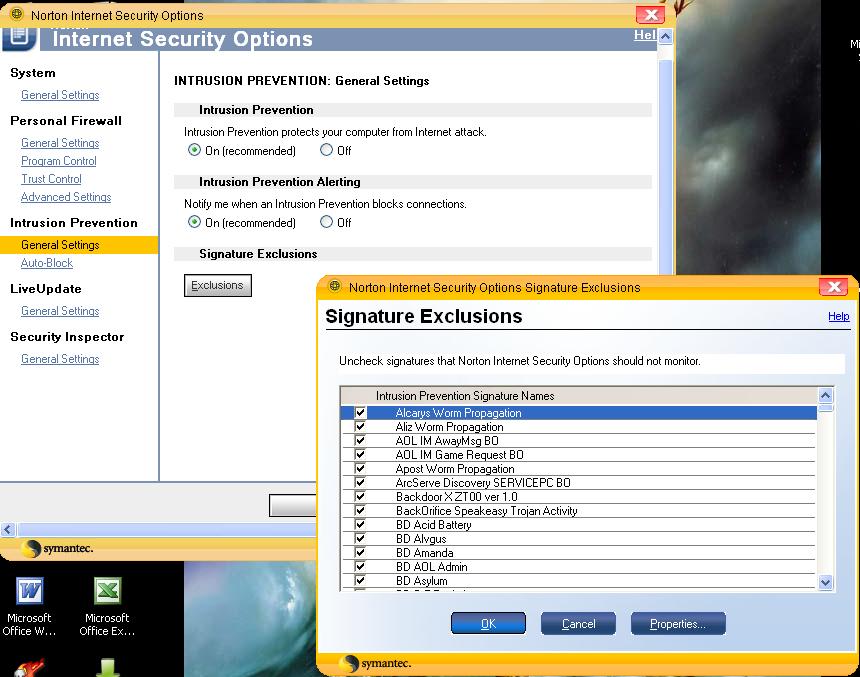Click the signature list scrollbar thumb

pos(825,408)
